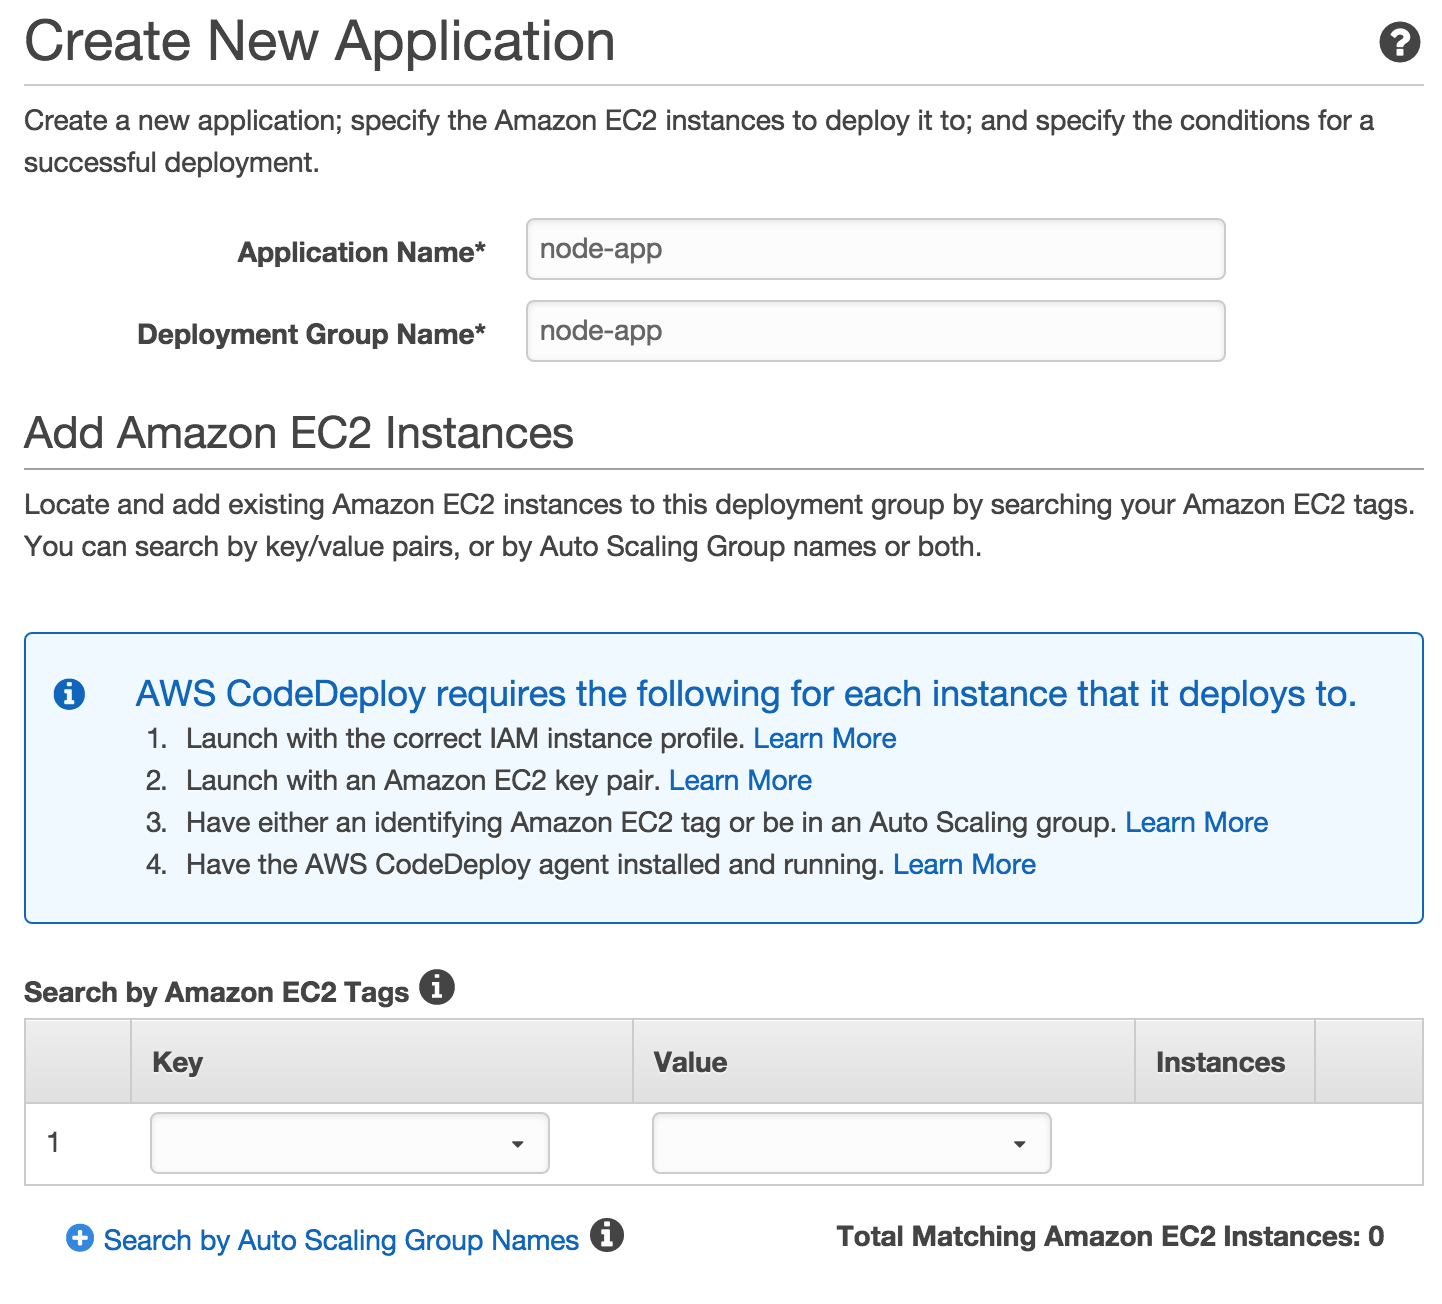The image size is (1442, 1304).
Task: Open Learn More for CodeDeploy agent
Action: pyautogui.click(x=964, y=864)
